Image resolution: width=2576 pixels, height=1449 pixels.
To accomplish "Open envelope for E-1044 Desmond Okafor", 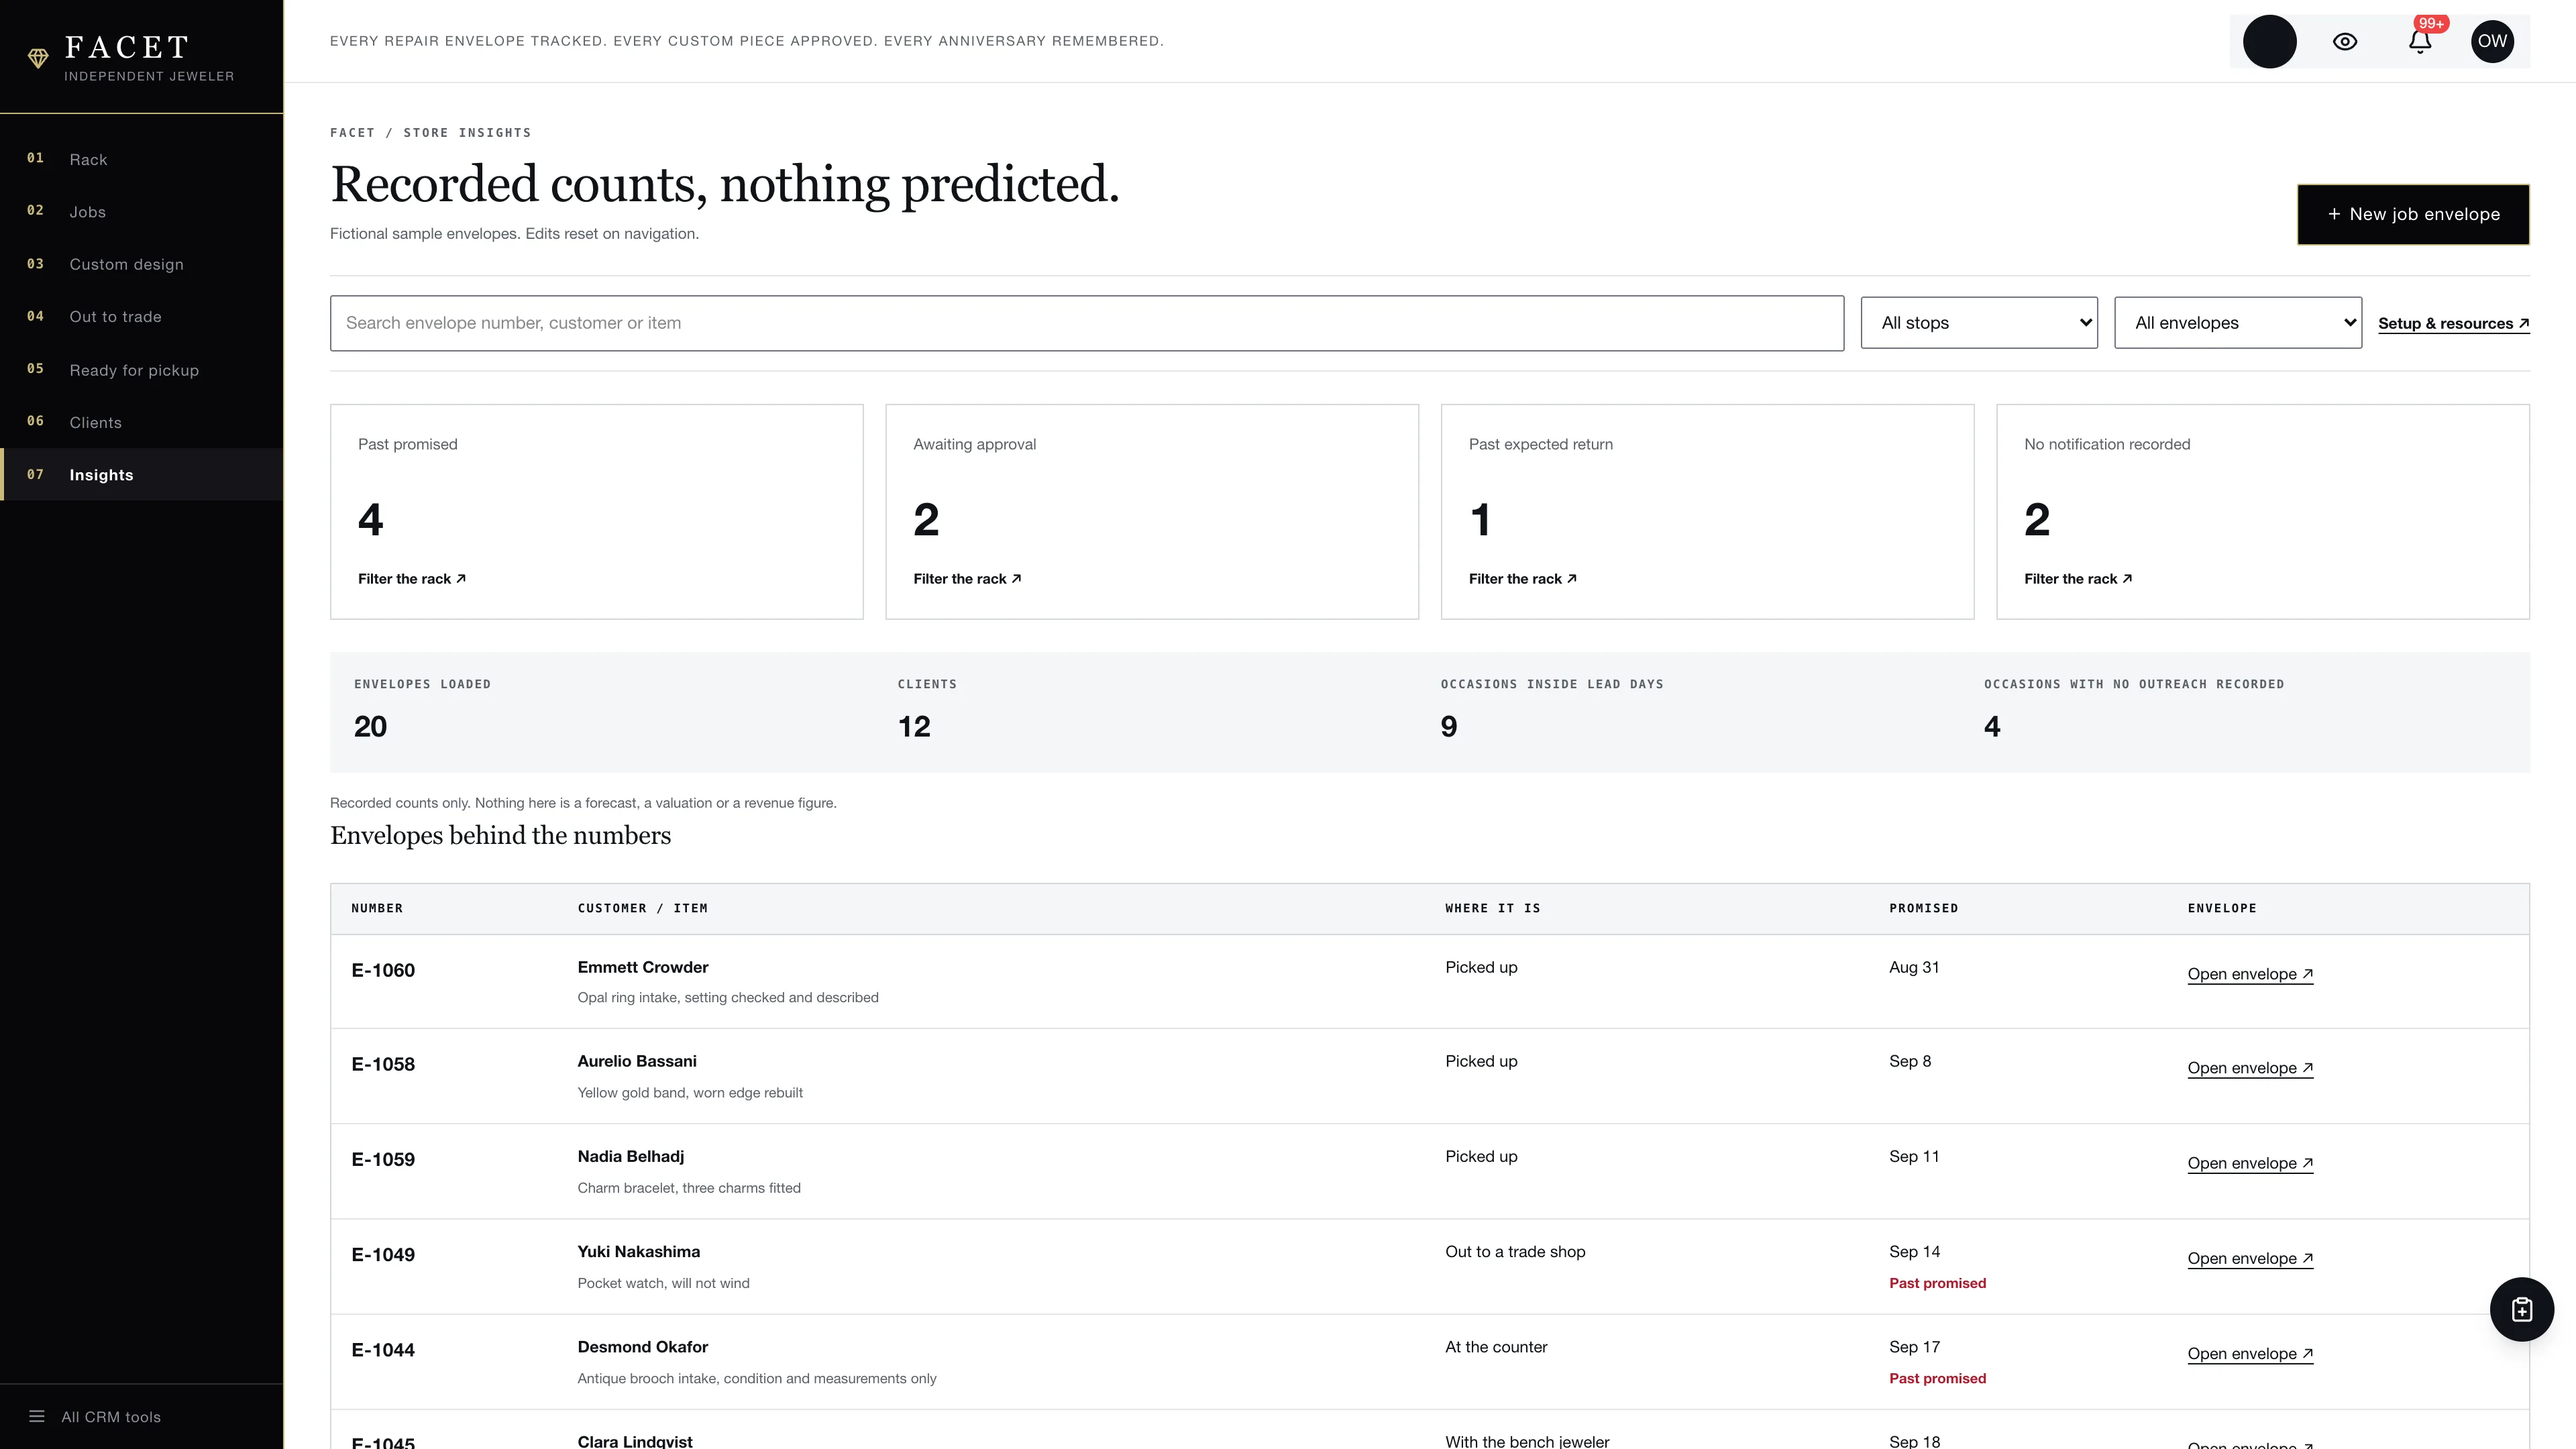I will click(x=2250, y=1354).
